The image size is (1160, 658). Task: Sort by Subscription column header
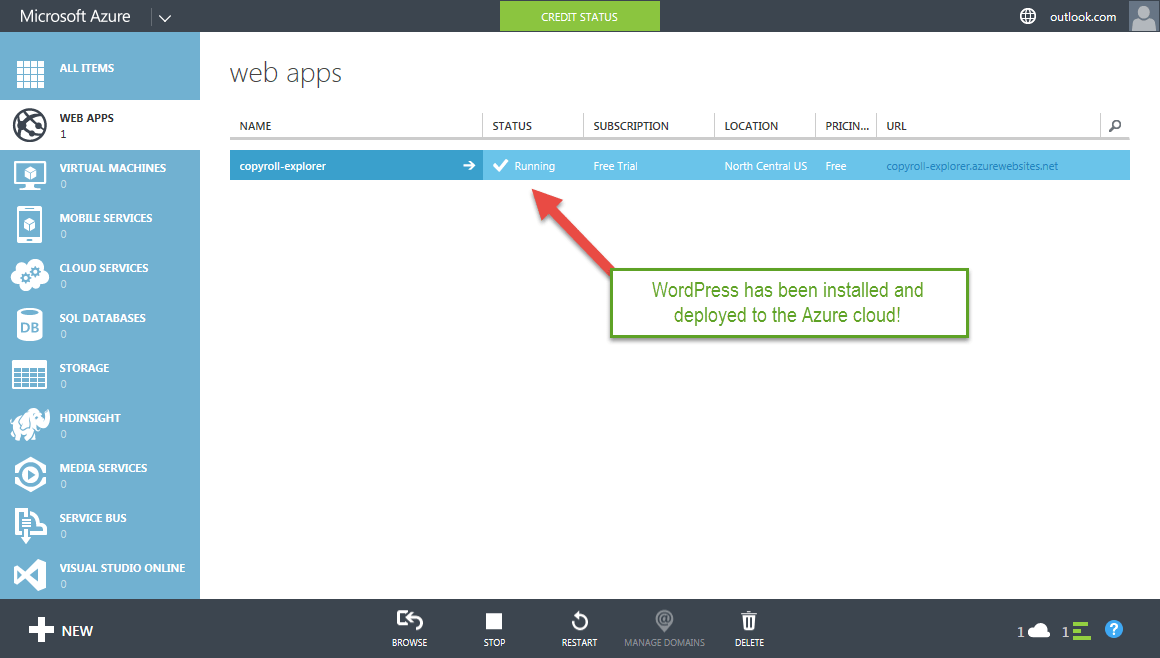coord(631,126)
